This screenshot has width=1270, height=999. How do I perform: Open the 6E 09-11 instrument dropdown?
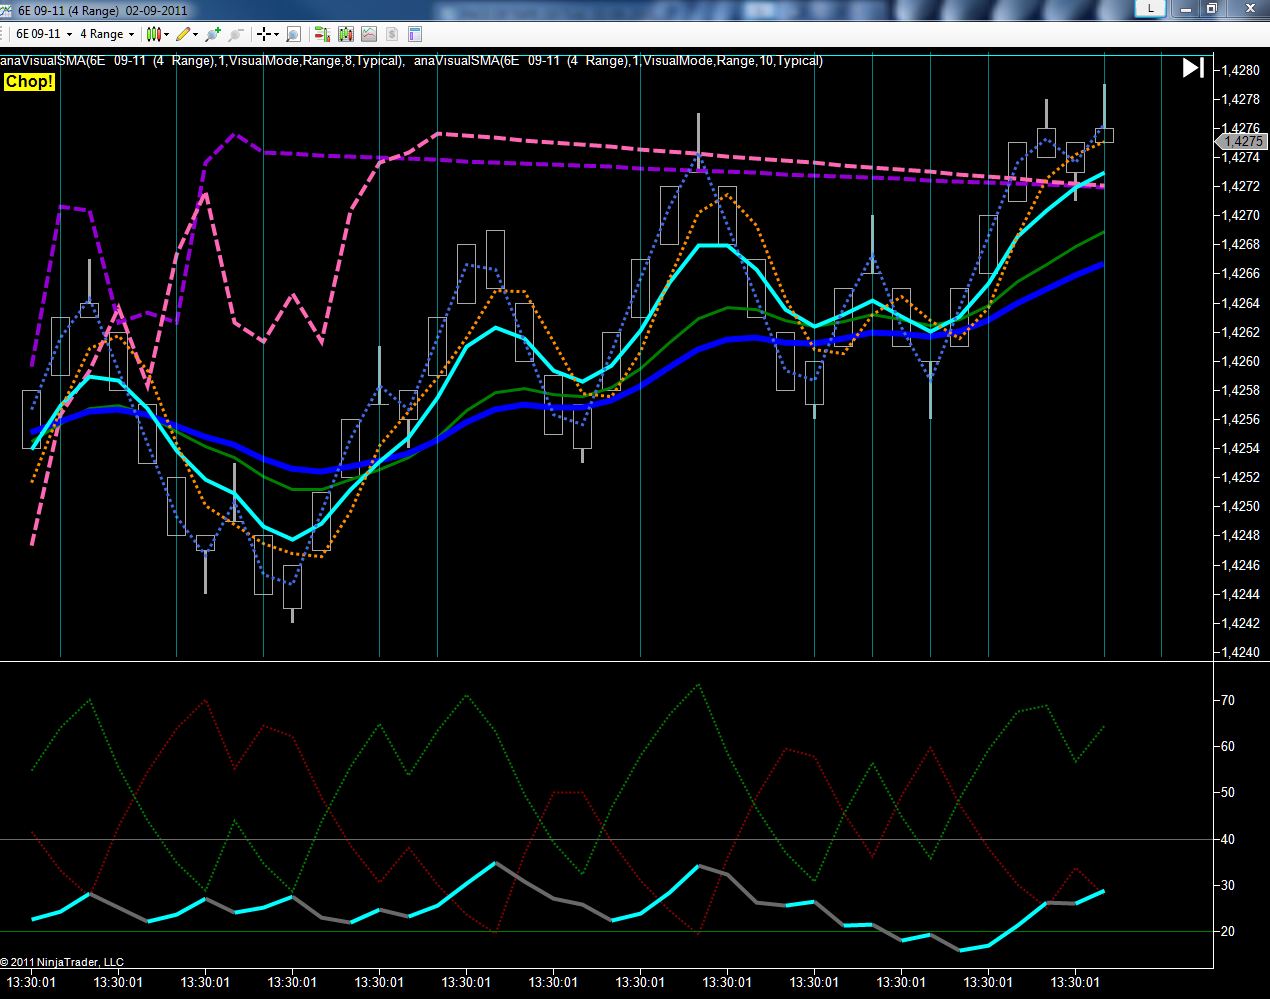coord(43,34)
